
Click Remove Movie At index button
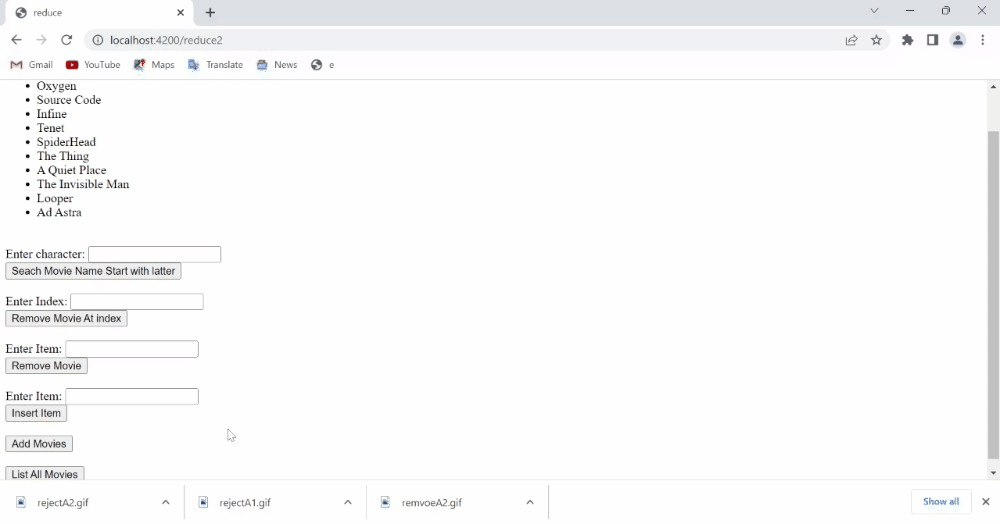(x=66, y=318)
